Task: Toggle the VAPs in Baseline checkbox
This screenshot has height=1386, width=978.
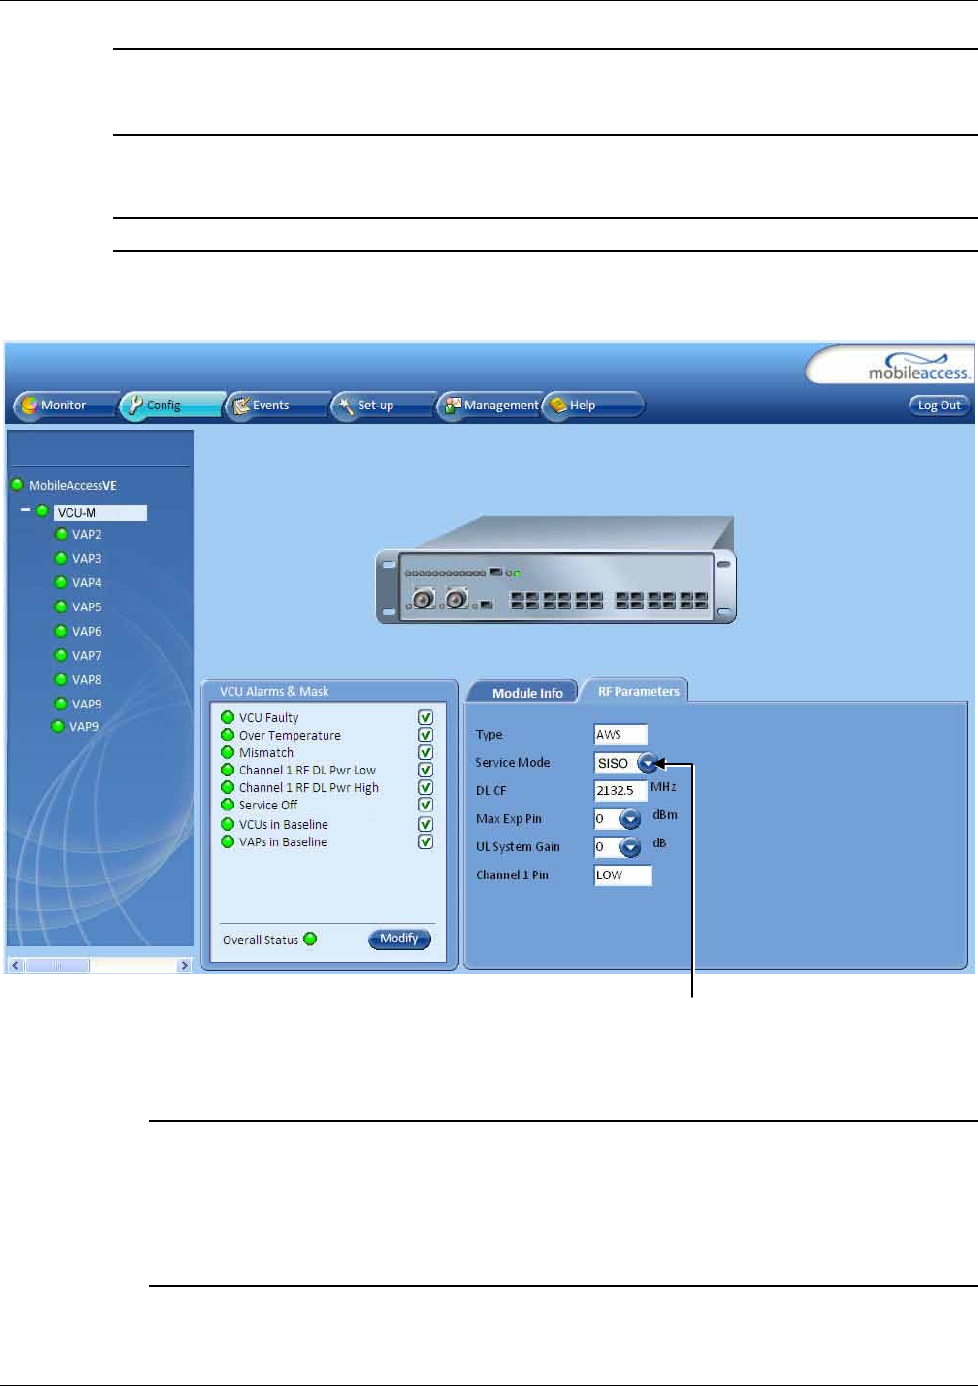Action: pyautogui.click(x=425, y=842)
